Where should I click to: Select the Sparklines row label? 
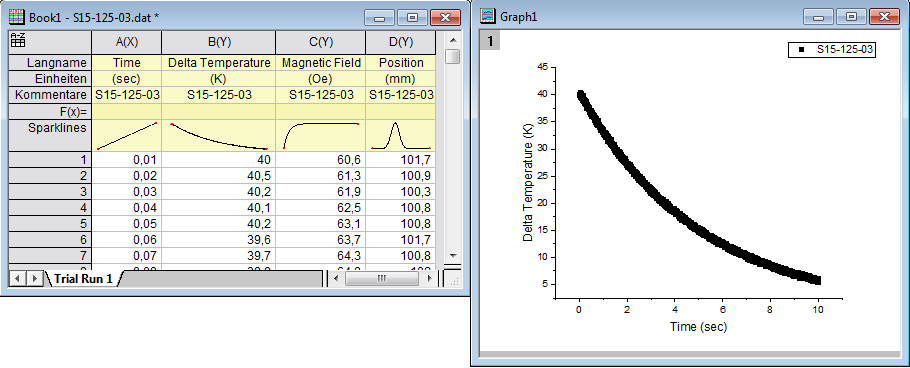pos(50,136)
